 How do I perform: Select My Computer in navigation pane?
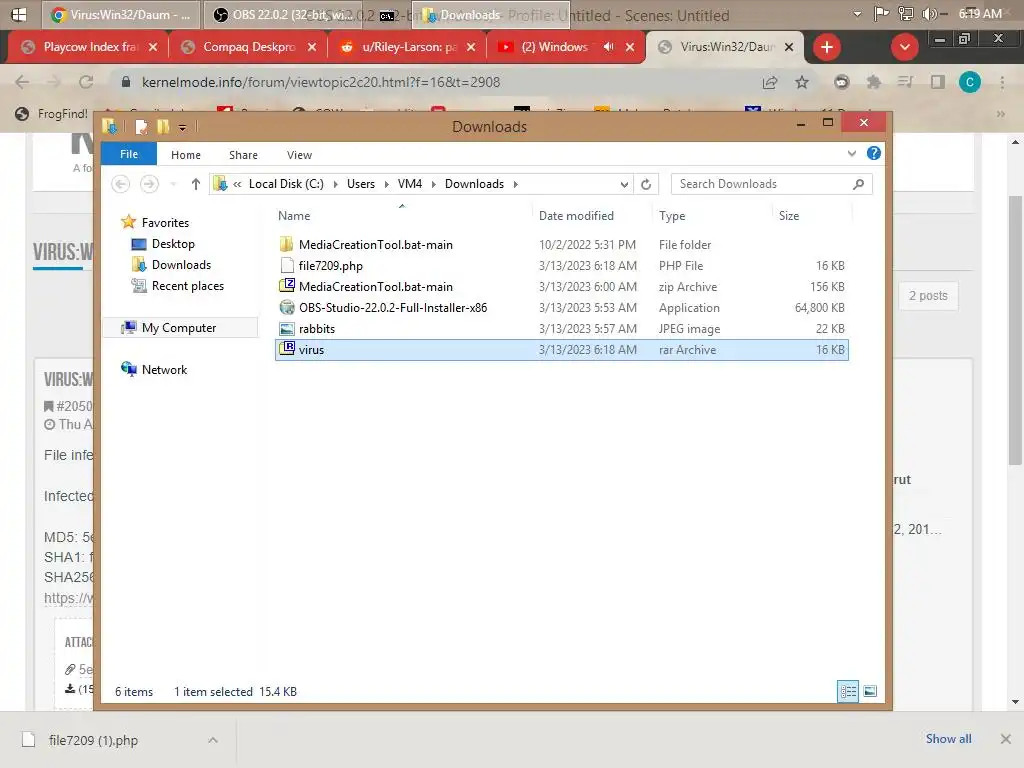point(178,328)
